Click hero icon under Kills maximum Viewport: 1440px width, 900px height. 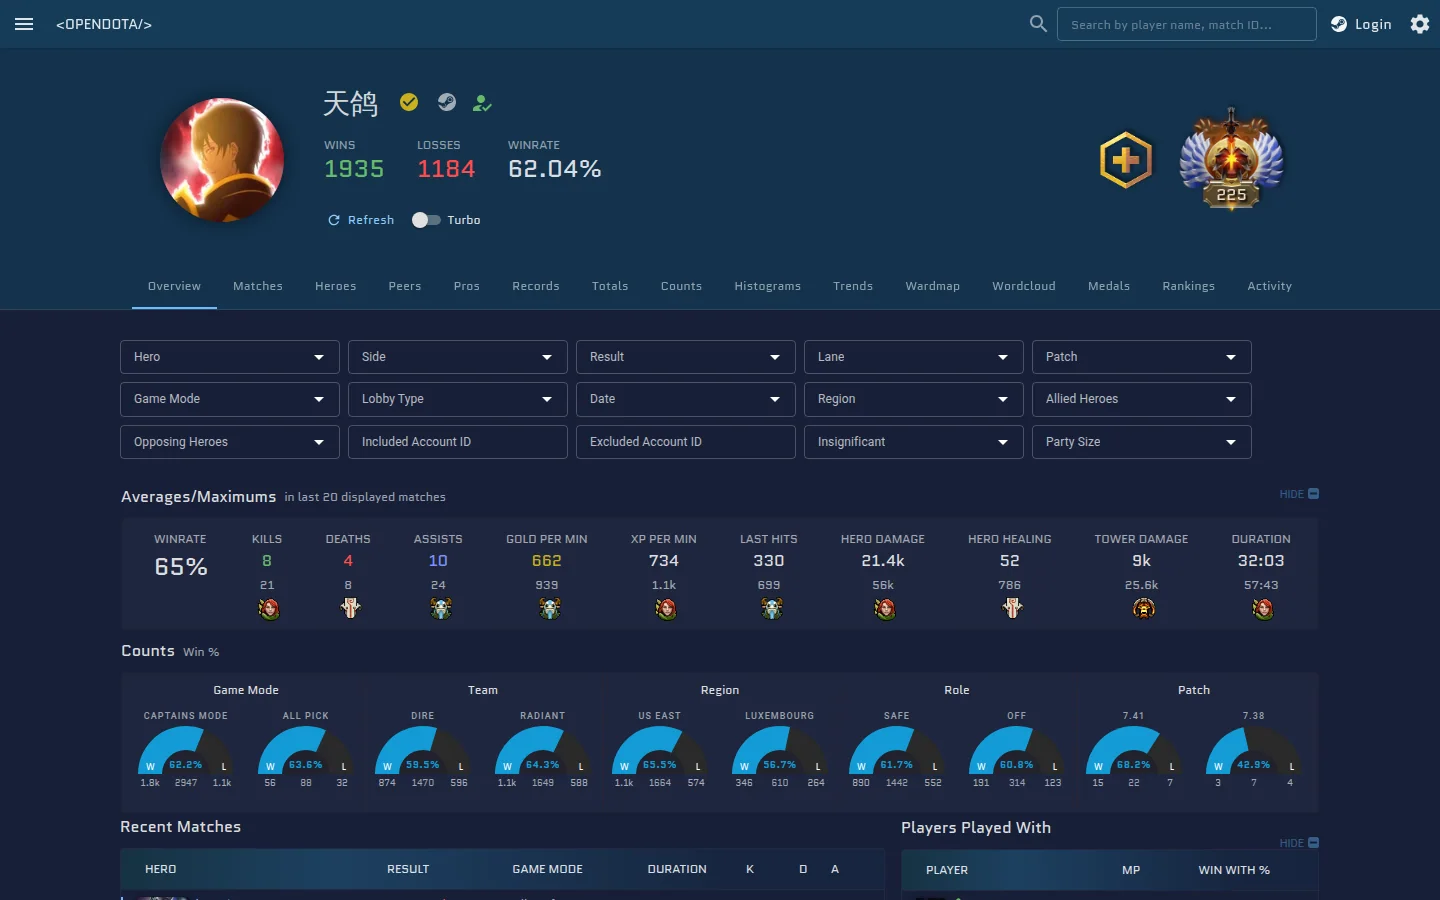pos(268,608)
